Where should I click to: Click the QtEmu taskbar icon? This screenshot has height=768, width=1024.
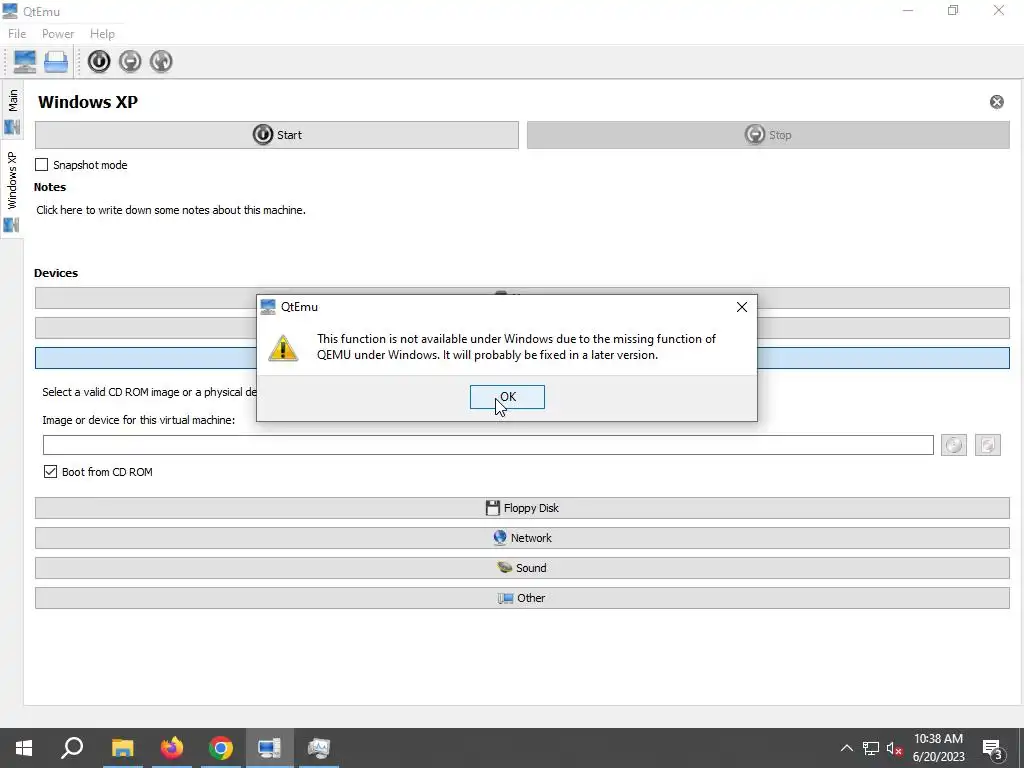click(269, 748)
